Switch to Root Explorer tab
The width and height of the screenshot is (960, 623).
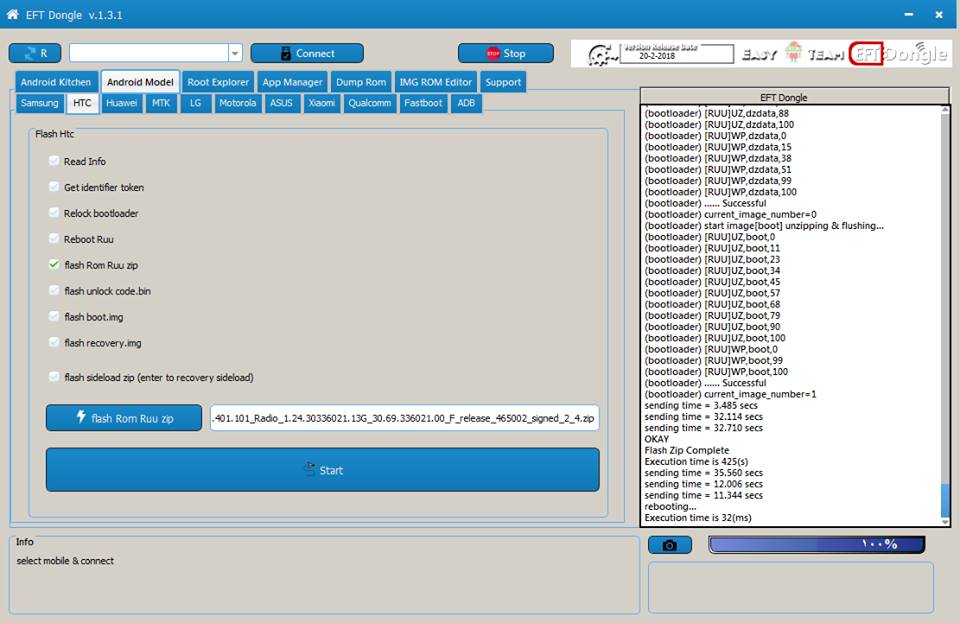click(218, 82)
